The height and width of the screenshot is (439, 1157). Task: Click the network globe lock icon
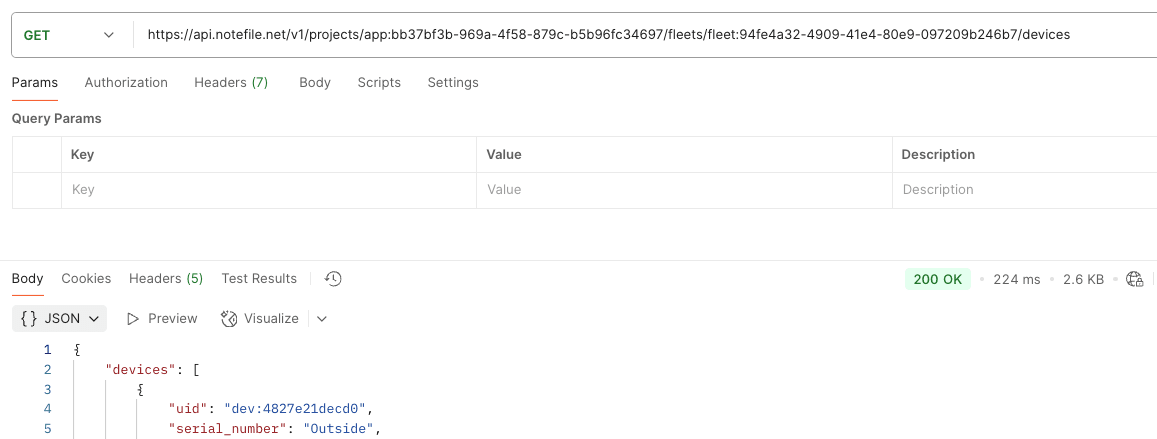(x=1135, y=279)
